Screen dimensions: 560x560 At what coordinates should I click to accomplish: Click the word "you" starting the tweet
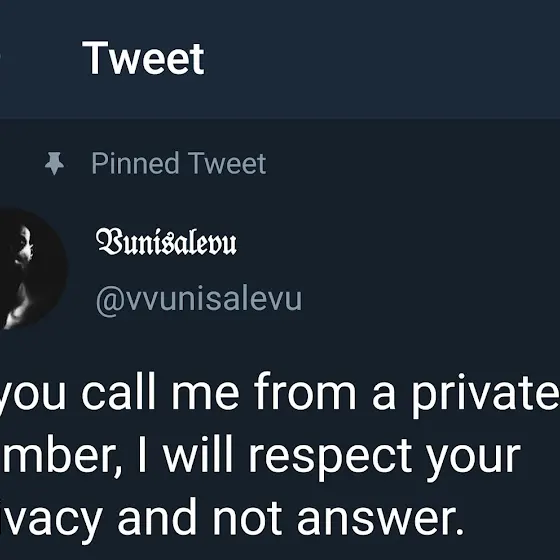point(32,396)
